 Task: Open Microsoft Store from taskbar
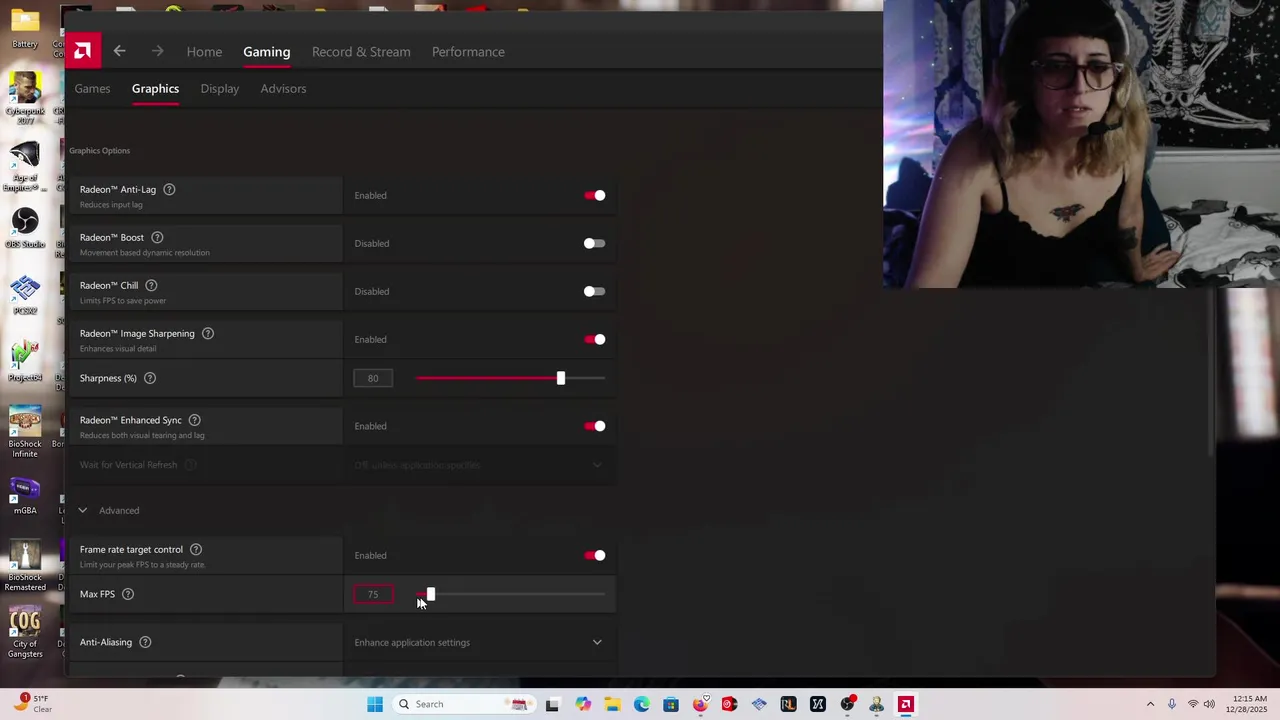coord(671,704)
